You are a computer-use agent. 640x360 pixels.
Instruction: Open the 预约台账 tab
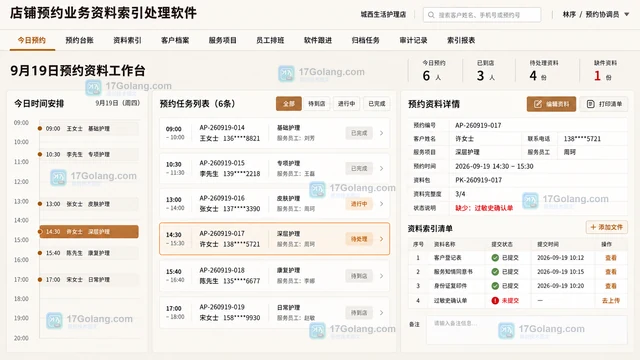tap(80, 40)
